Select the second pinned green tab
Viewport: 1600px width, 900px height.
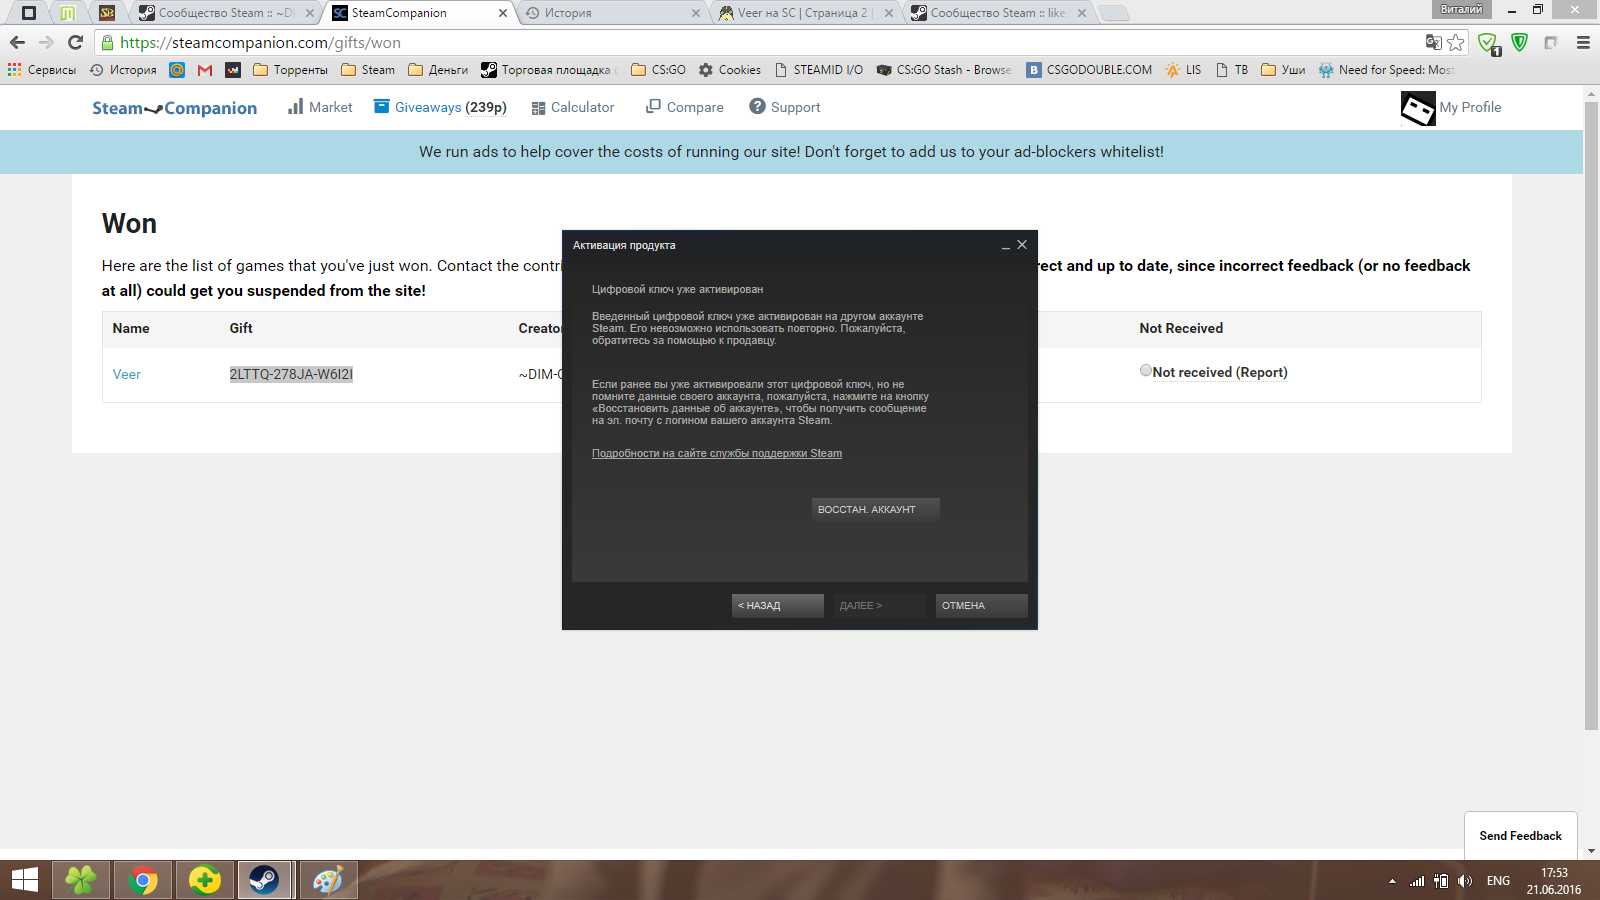(x=67, y=13)
